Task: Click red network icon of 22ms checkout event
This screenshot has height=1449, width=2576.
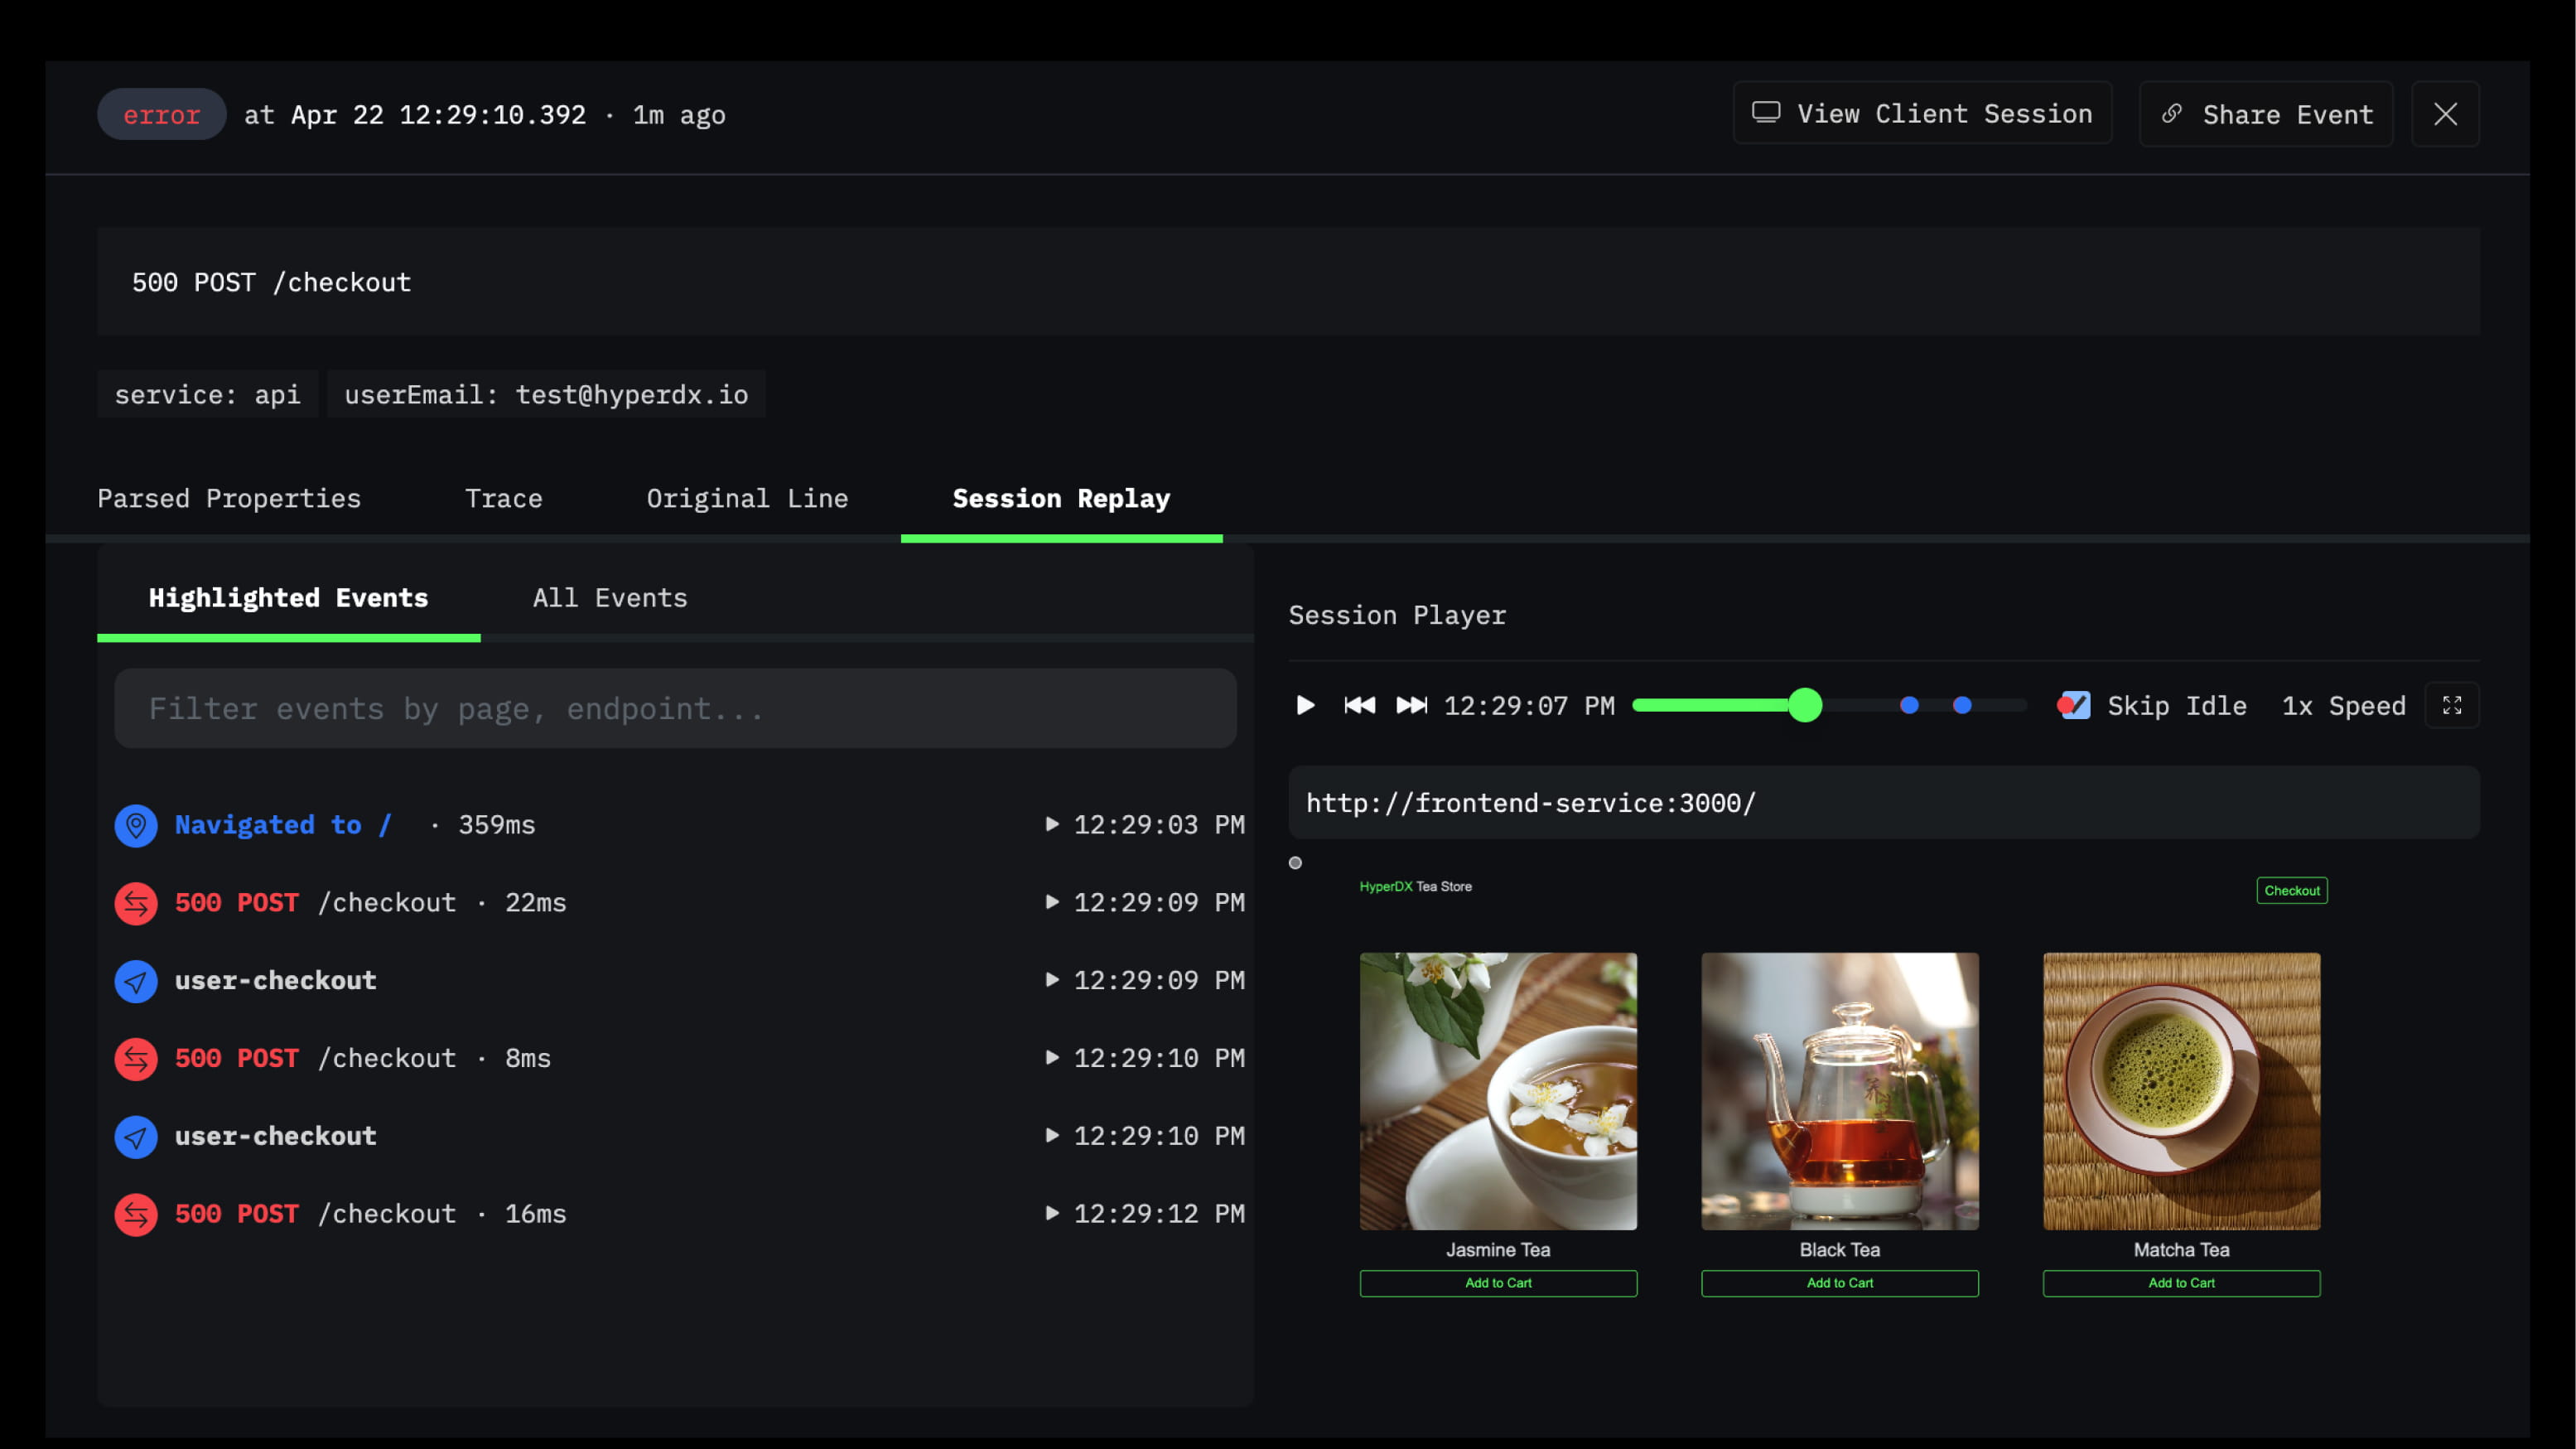Action: [136, 903]
